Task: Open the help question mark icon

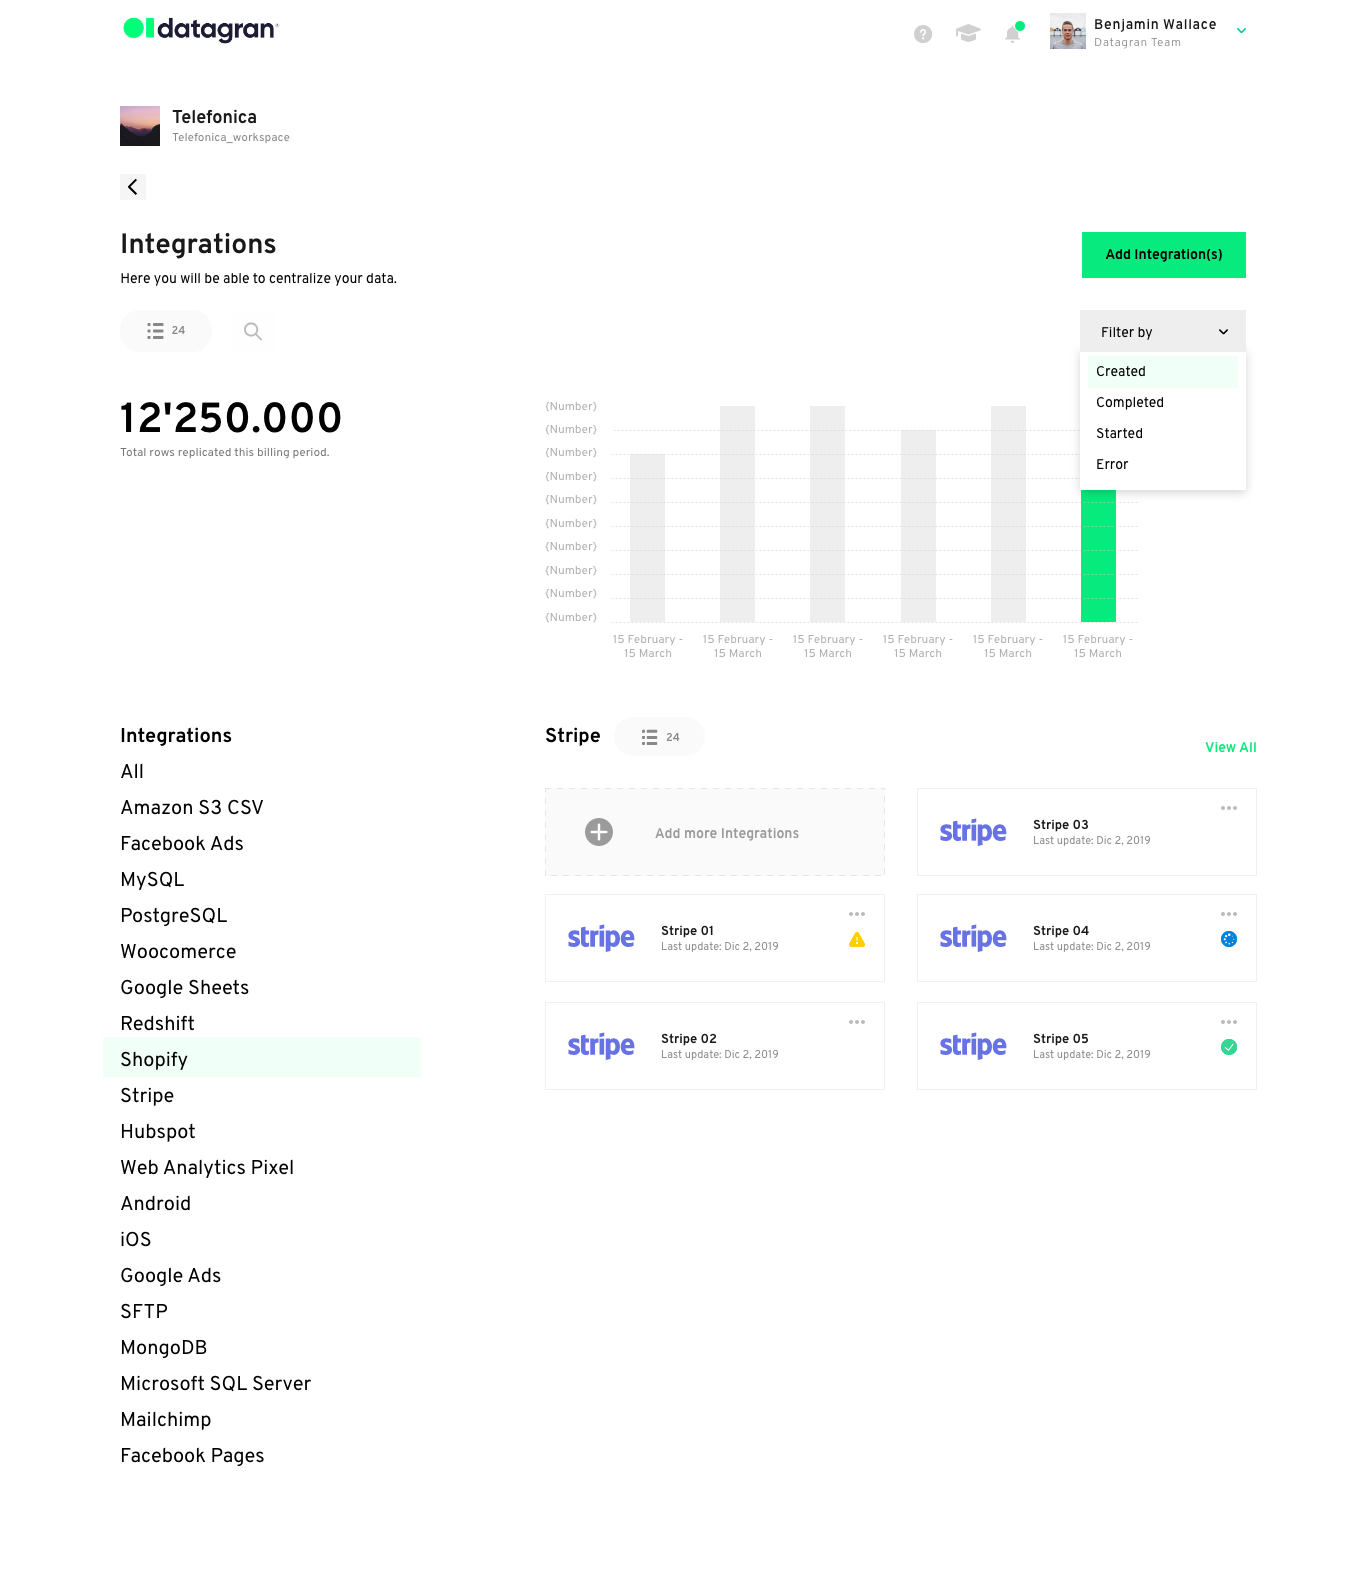Action: click(923, 34)
